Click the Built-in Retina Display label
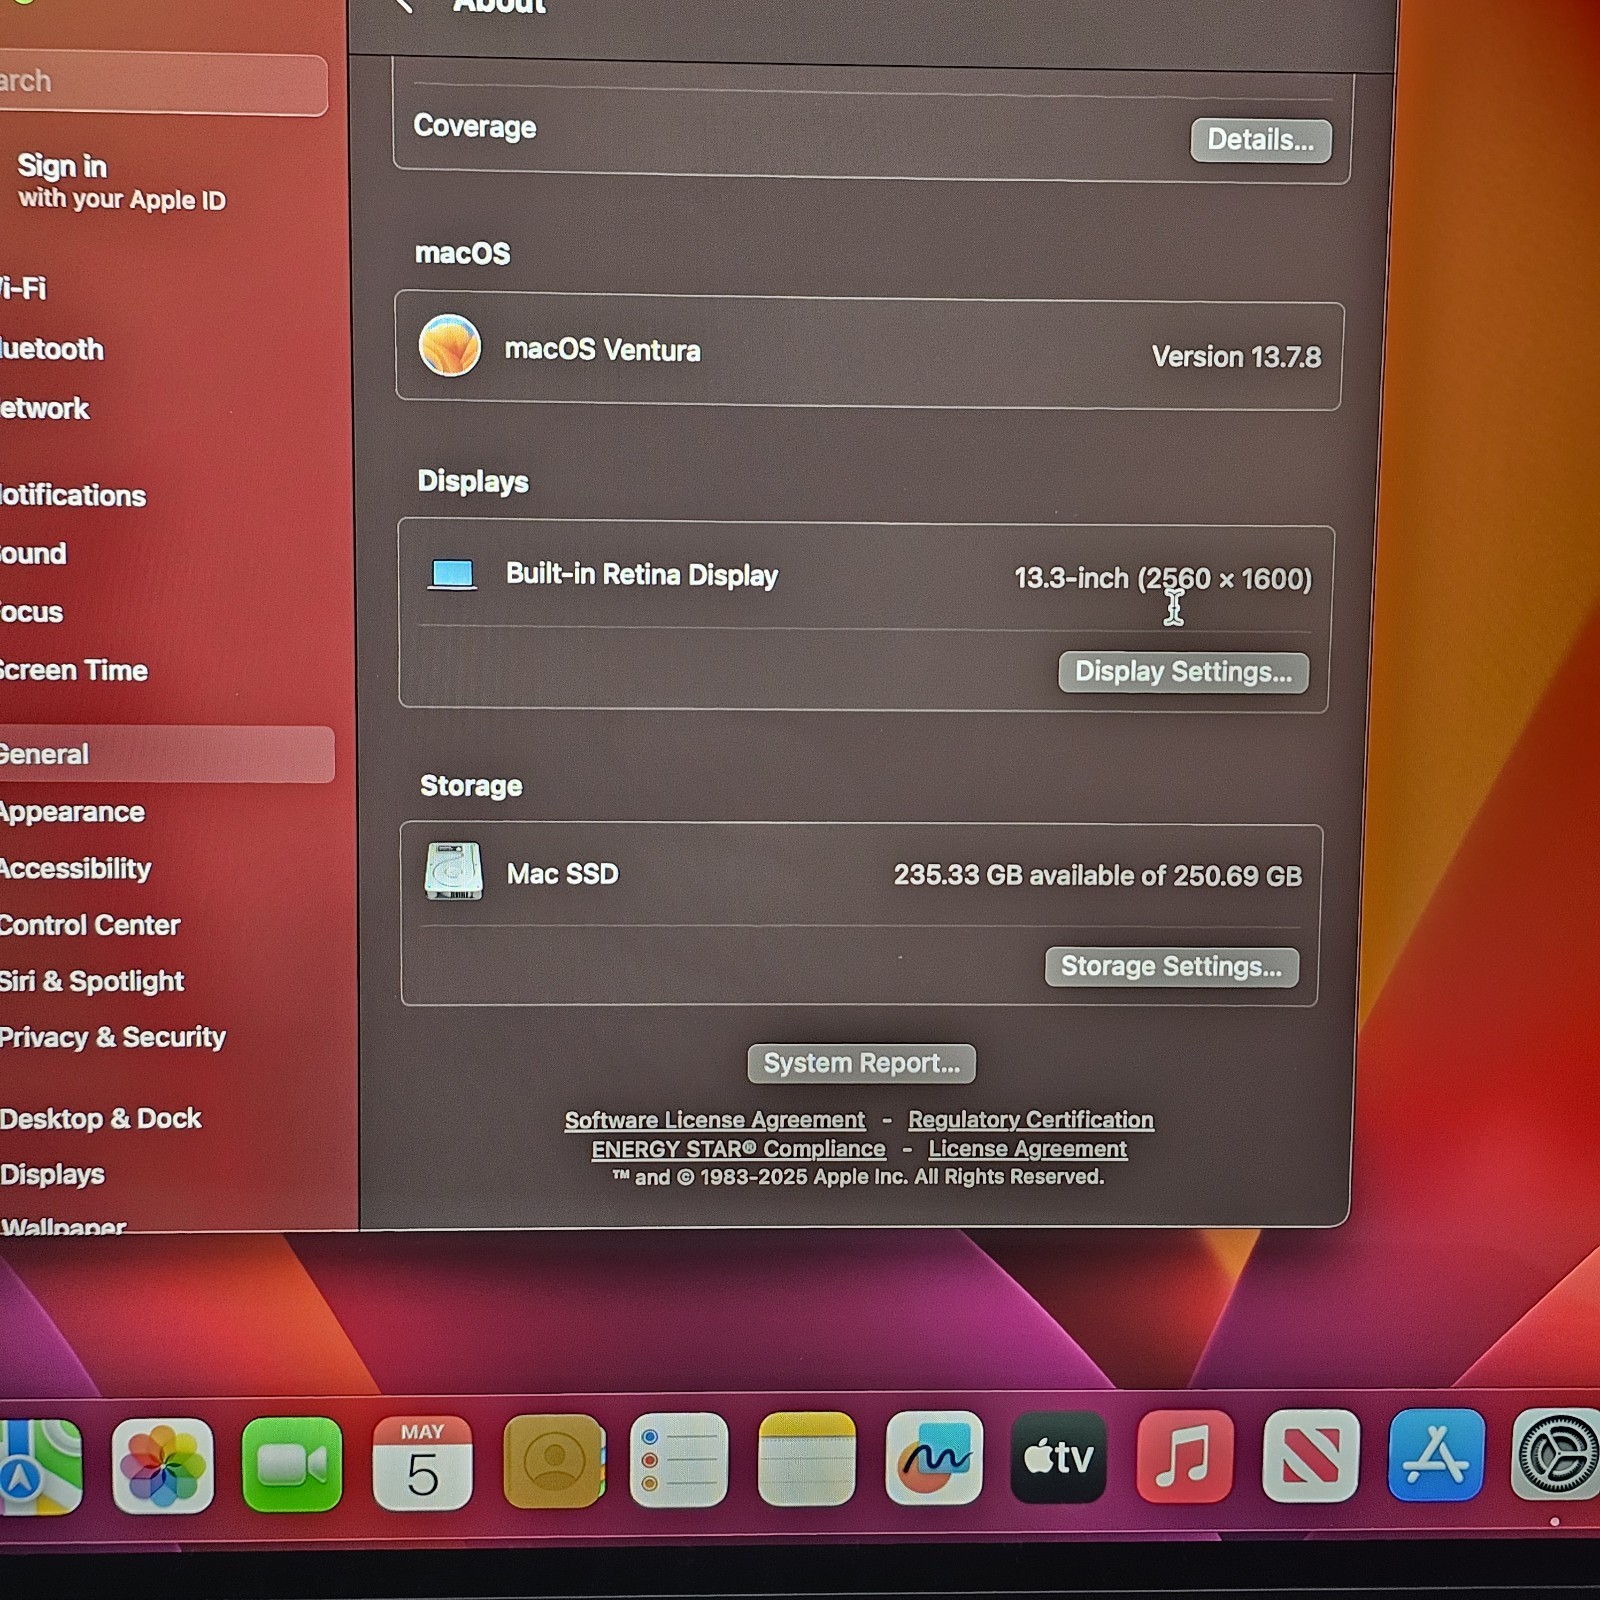Viewport: 1600px width, 1600px height. pos(642,574)
